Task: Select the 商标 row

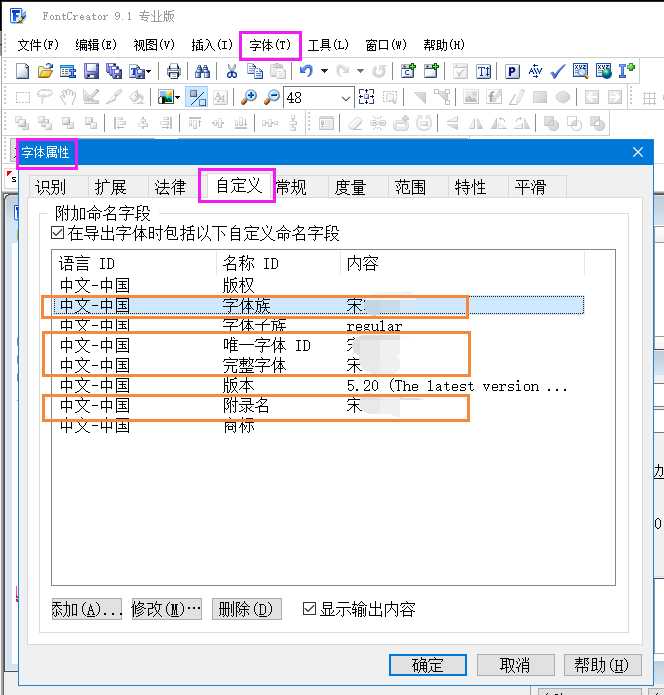Action: [318, 426]
